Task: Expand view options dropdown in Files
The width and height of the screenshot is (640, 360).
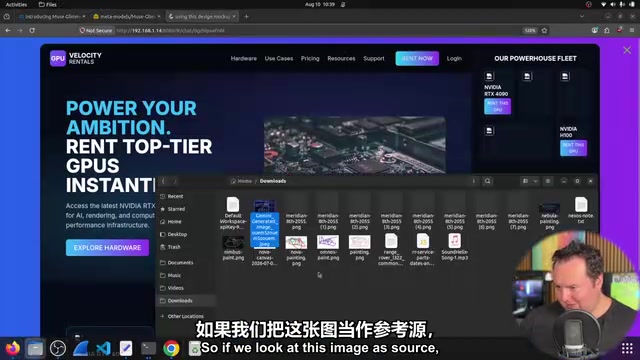Action: pos(536,181)
